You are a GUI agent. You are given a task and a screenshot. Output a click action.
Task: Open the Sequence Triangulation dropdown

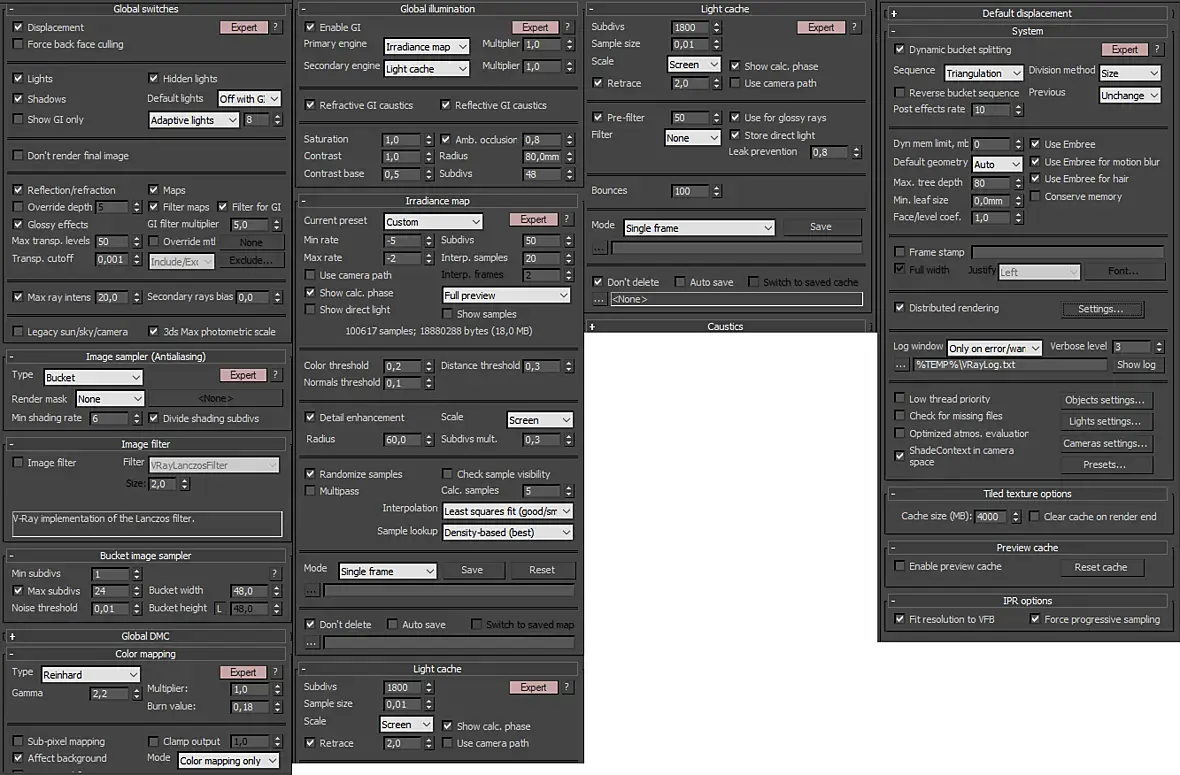[984, 73]
